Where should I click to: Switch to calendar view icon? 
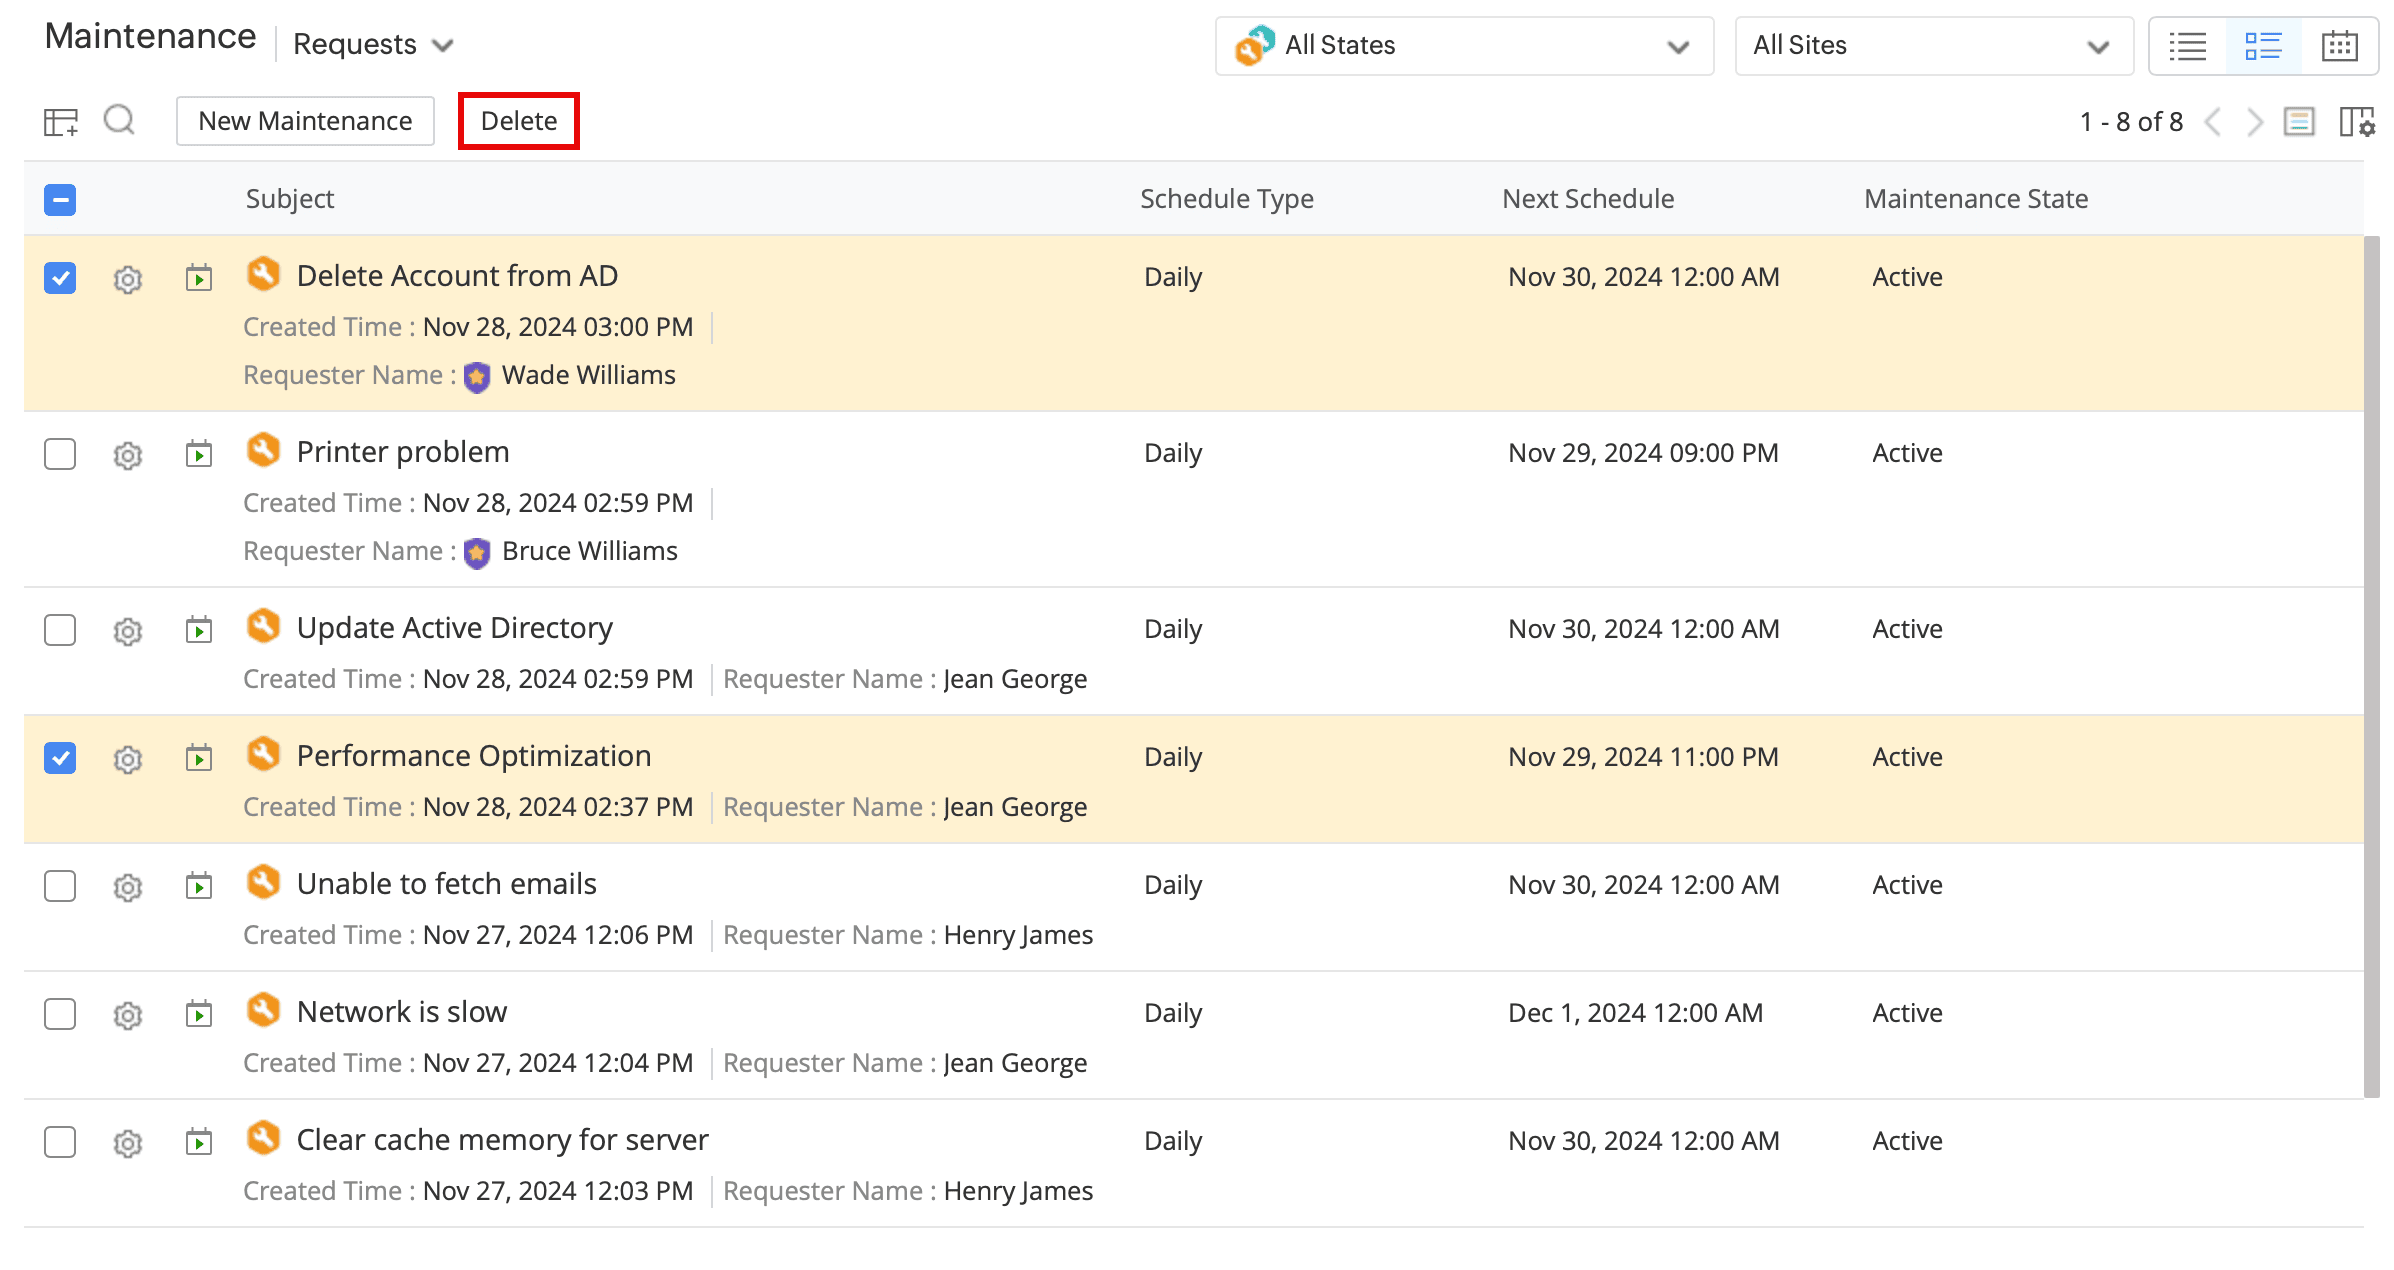tap(2339, 46)
